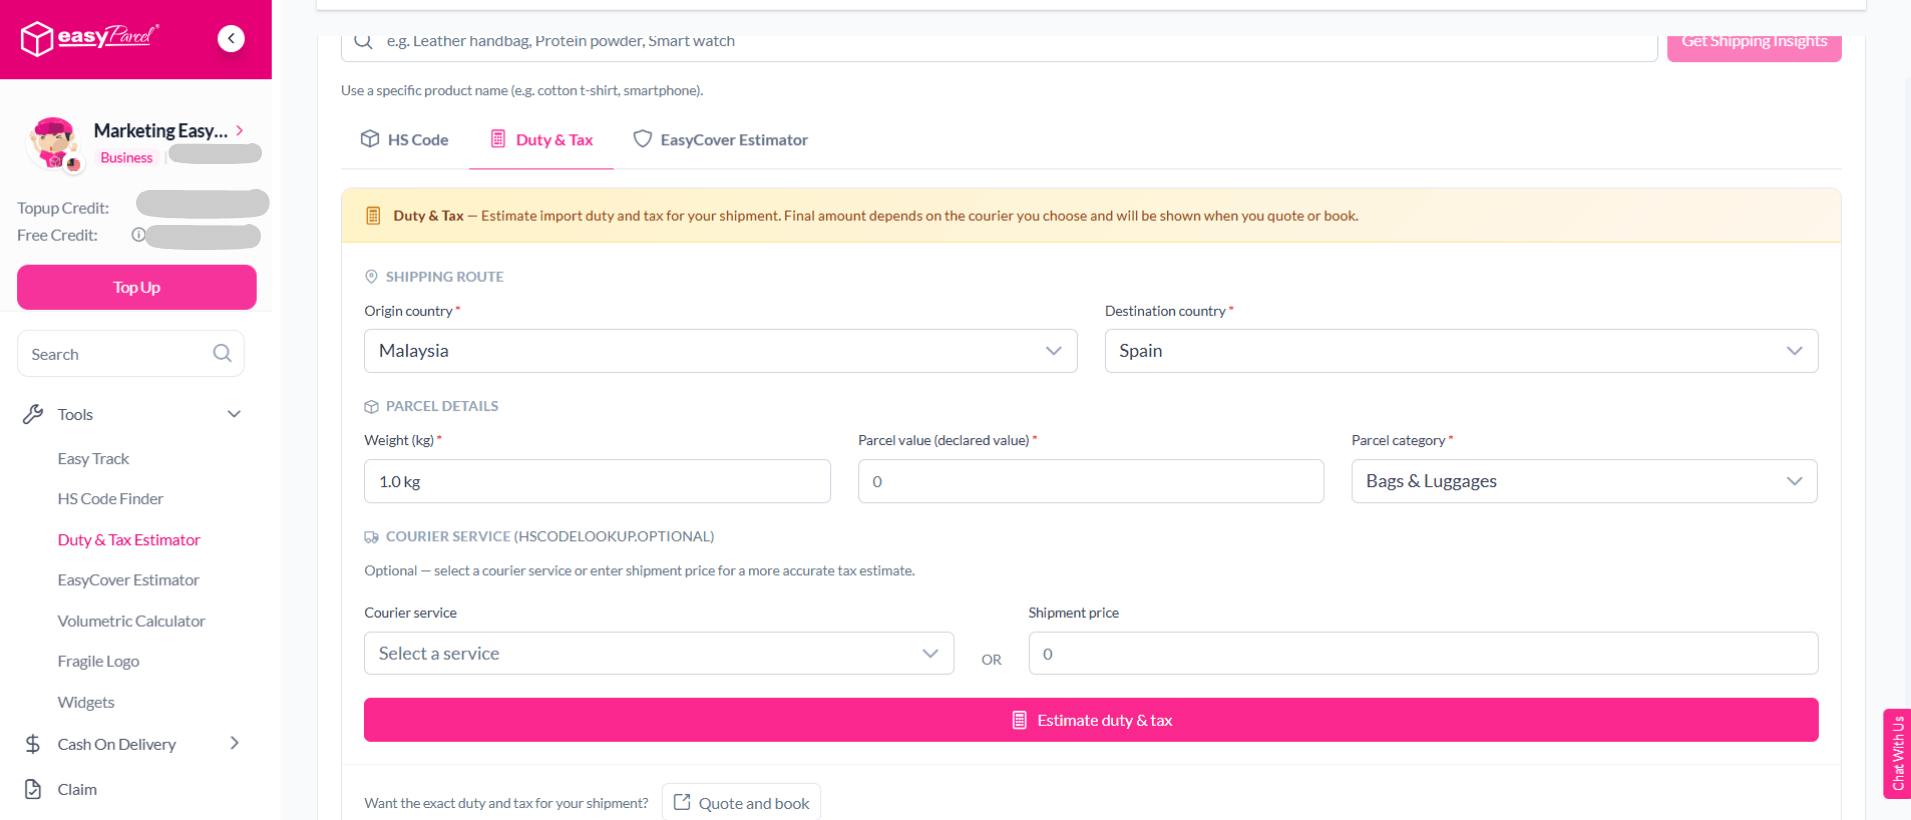Click the Marketing Easy profile avatar
This screenshot has height=820, width=1911.
click(54, 144)
